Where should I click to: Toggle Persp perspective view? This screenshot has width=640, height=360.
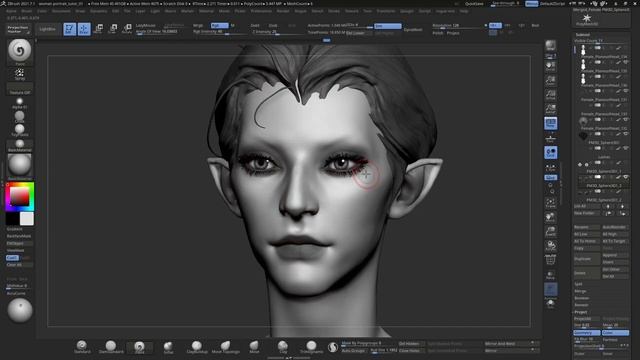550,123
